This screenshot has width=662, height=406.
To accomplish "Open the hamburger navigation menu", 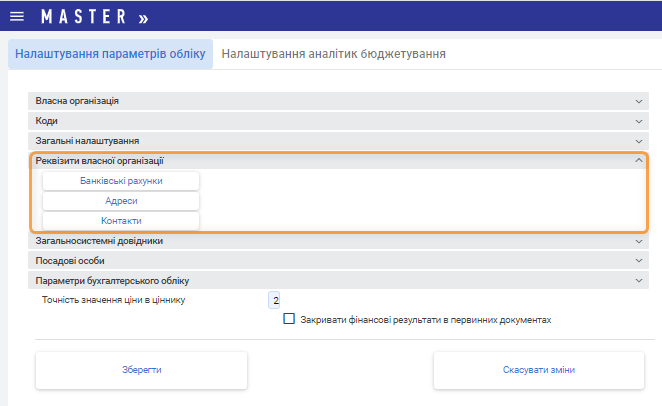I will point(16,17).
